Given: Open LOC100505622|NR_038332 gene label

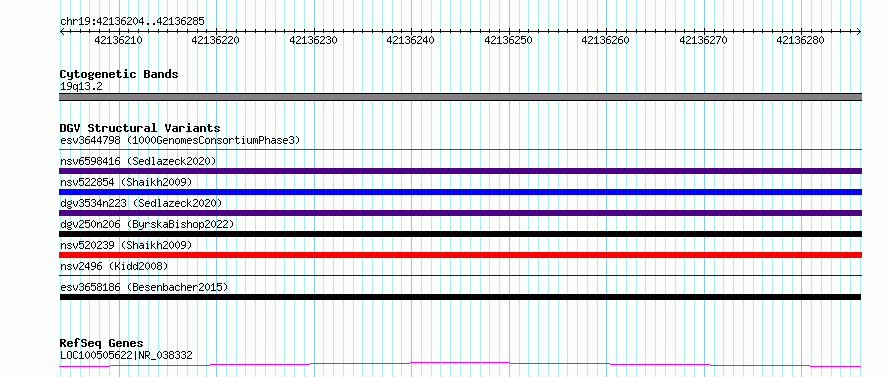Looking at the screenshot, I should [126, 355].
